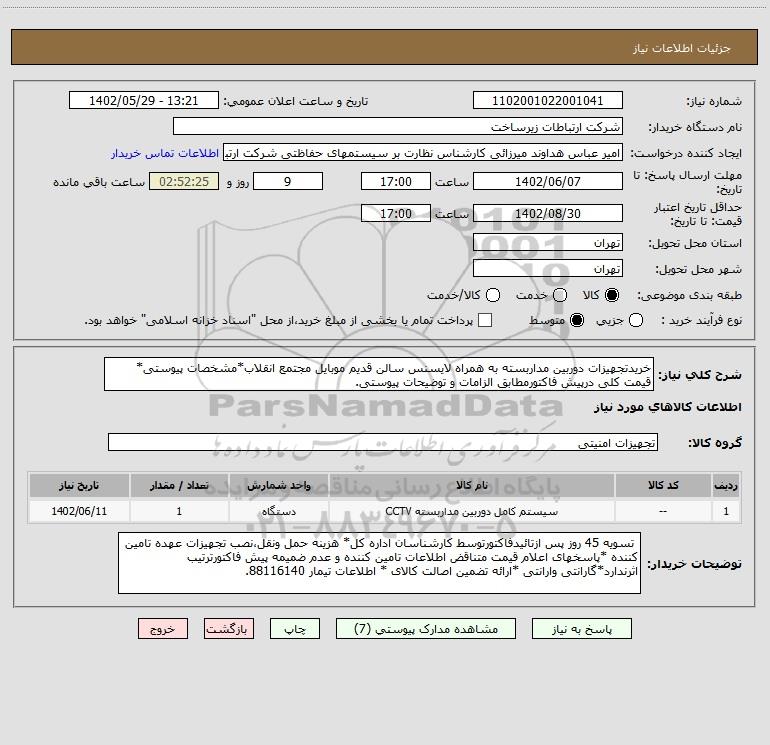The height and width of the screenshot is (745, 770).
Task: Click the response deadline date 1402/06/07
Action: click(548, 182)
